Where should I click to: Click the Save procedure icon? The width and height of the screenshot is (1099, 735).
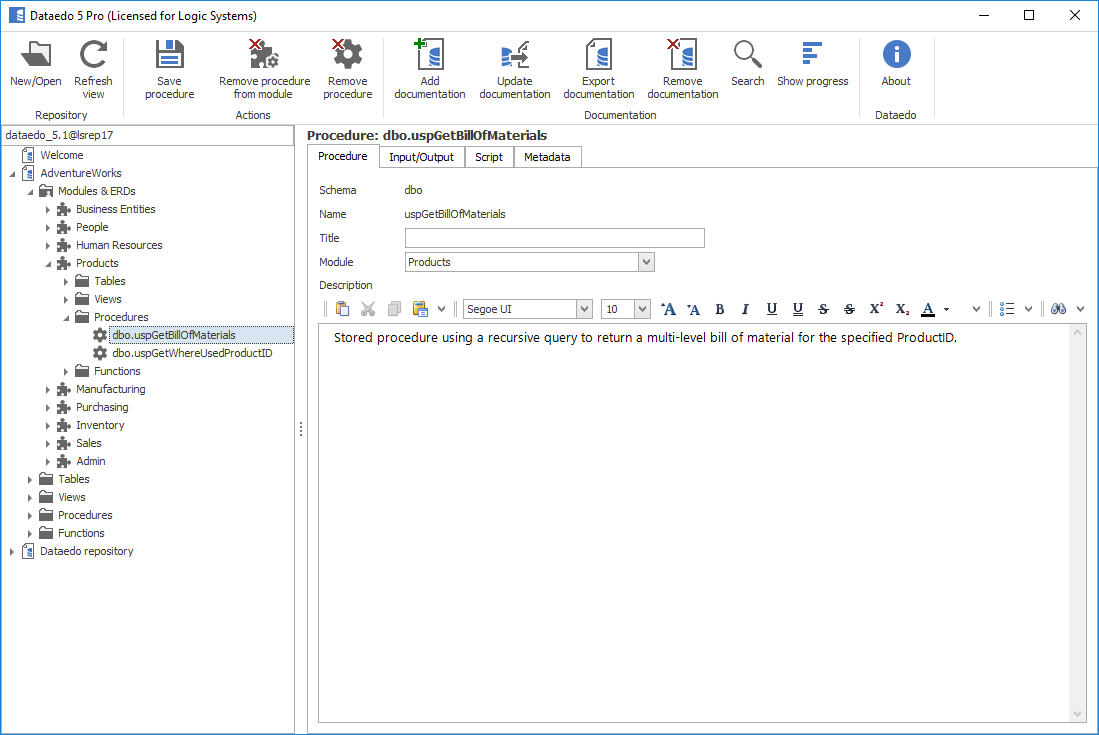coord(169,57)
